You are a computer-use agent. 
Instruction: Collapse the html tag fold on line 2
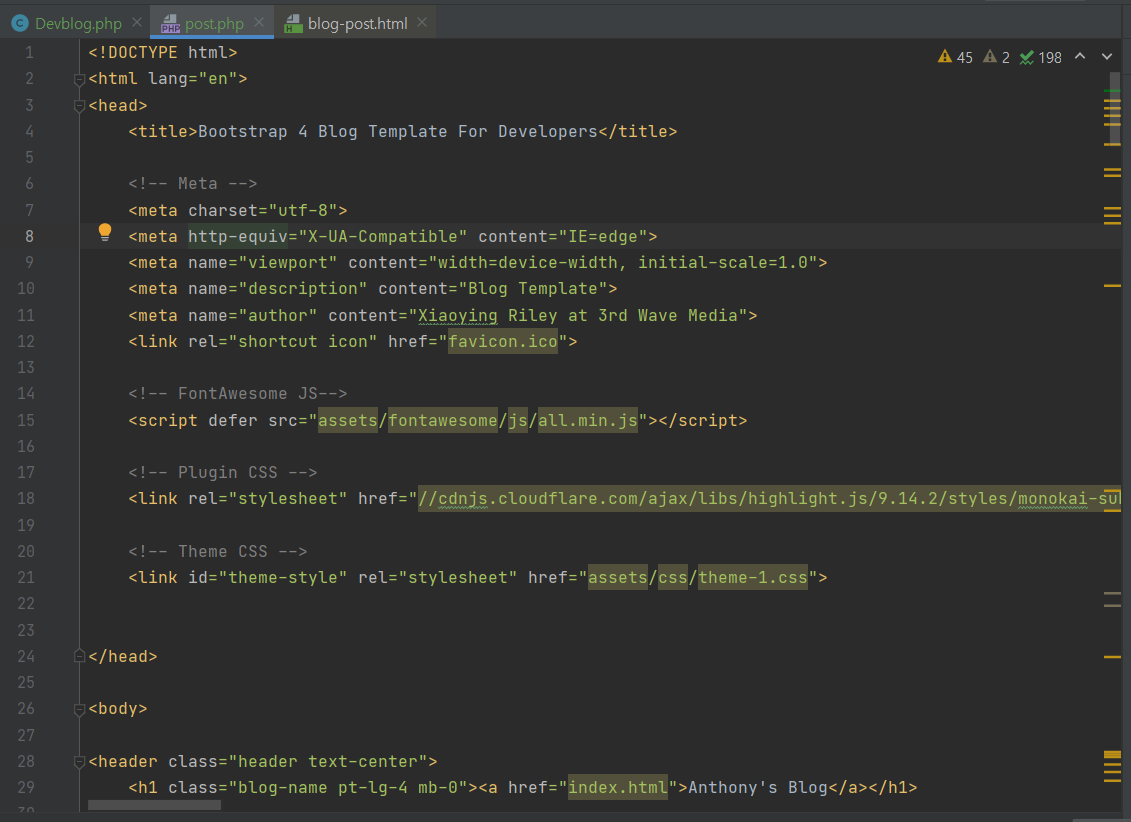click(x=79, y=79)
